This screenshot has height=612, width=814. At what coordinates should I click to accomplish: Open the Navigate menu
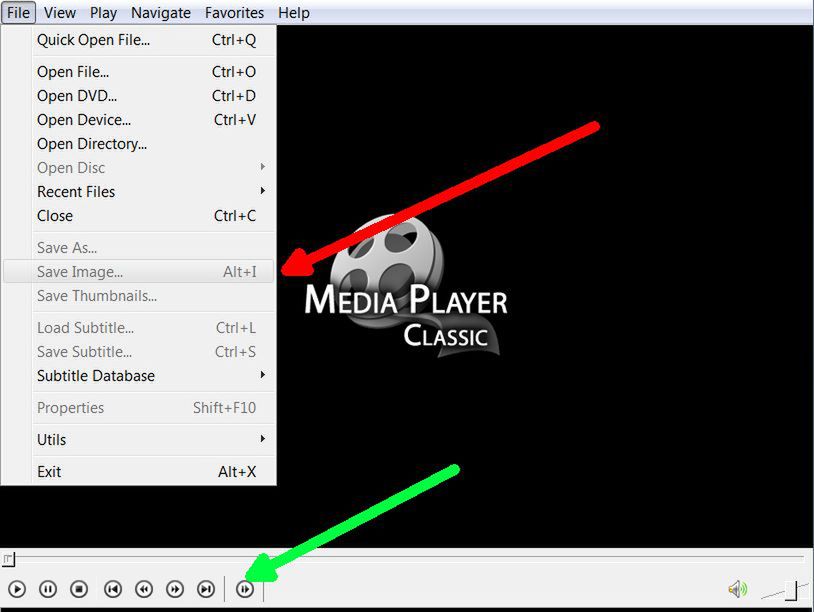161,12
